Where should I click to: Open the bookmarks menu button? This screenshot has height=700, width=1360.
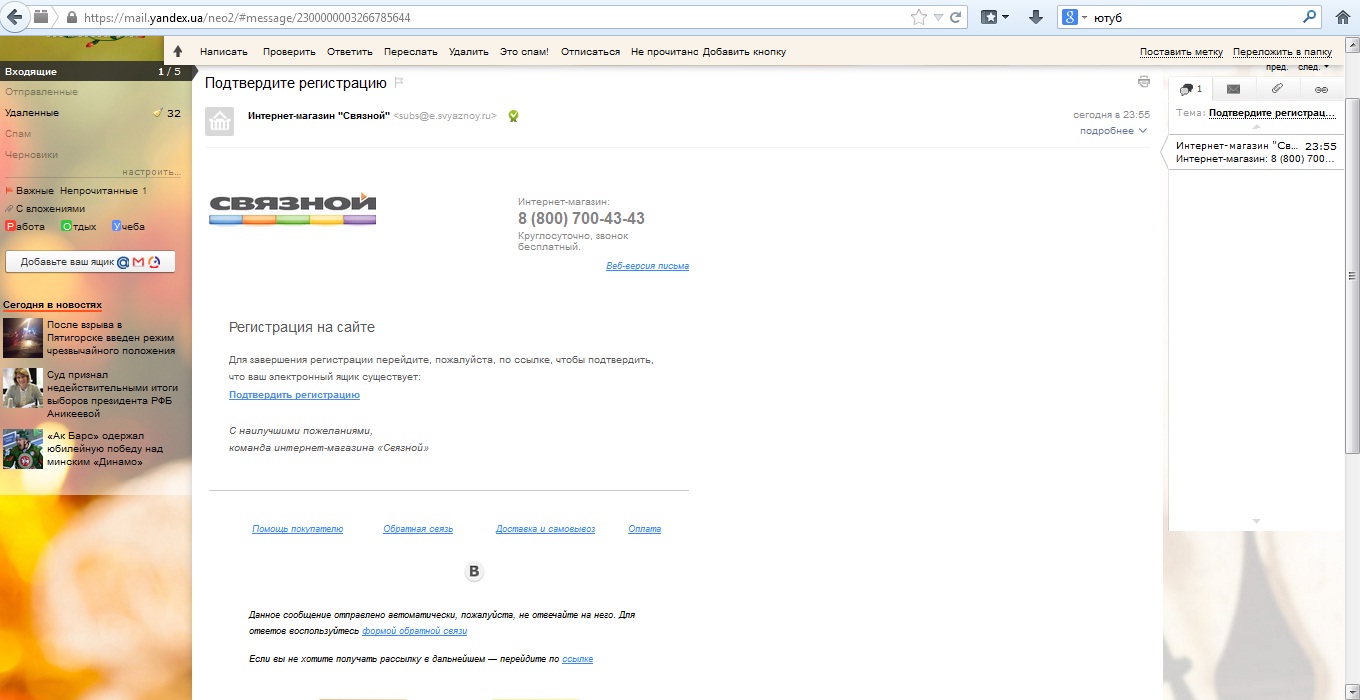(995, 17)
